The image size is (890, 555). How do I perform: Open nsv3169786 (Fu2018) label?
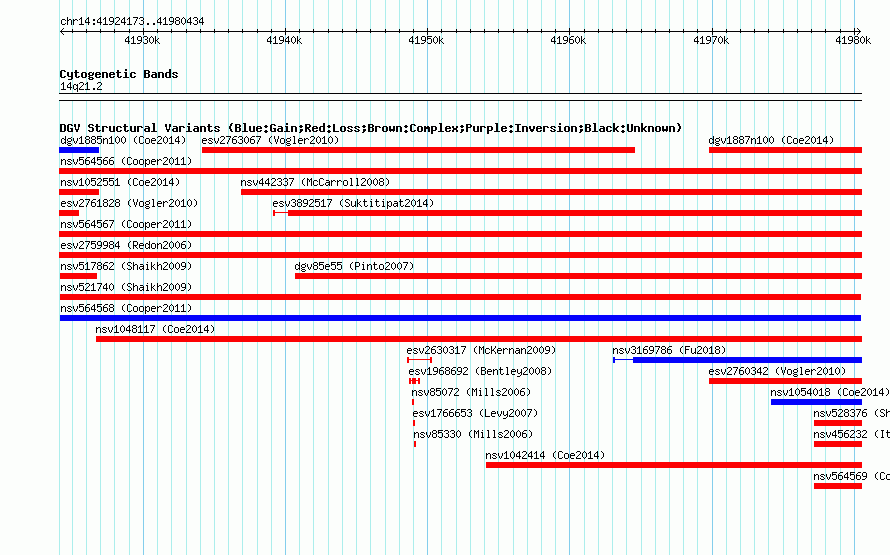point(669,350)
